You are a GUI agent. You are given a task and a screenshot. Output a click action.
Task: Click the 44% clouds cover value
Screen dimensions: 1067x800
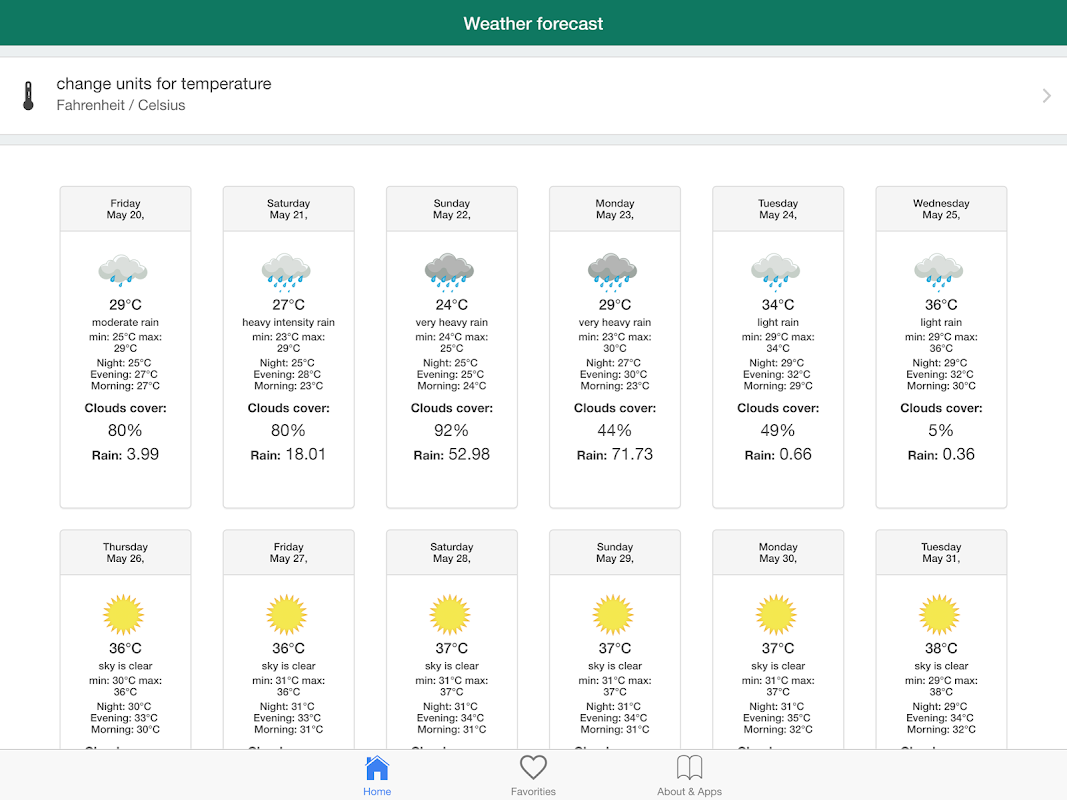614,431
